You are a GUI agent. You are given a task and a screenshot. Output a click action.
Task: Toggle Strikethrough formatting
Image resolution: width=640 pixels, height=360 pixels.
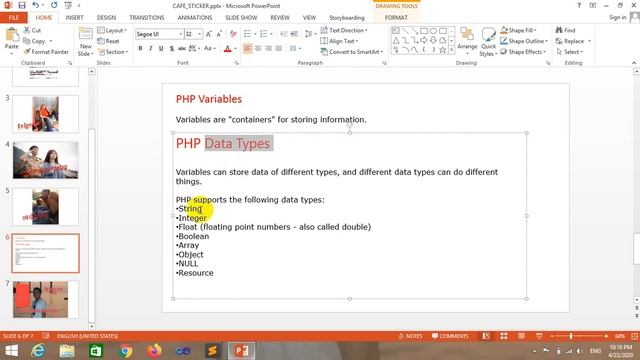click(182, 49)
